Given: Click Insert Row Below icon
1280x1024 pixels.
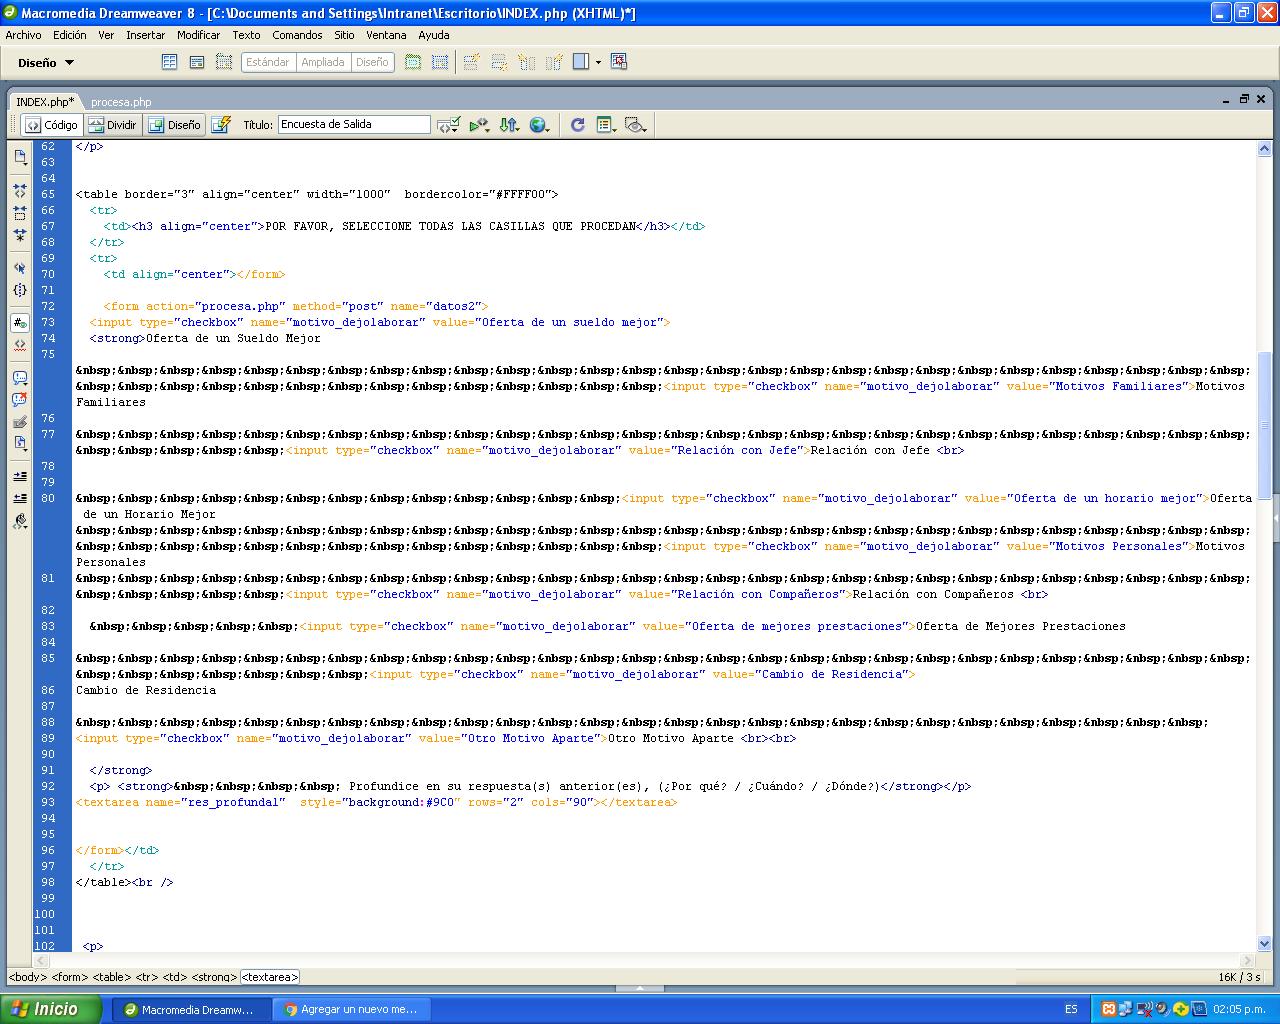Looking at the screenshot, I should point(499,62).
